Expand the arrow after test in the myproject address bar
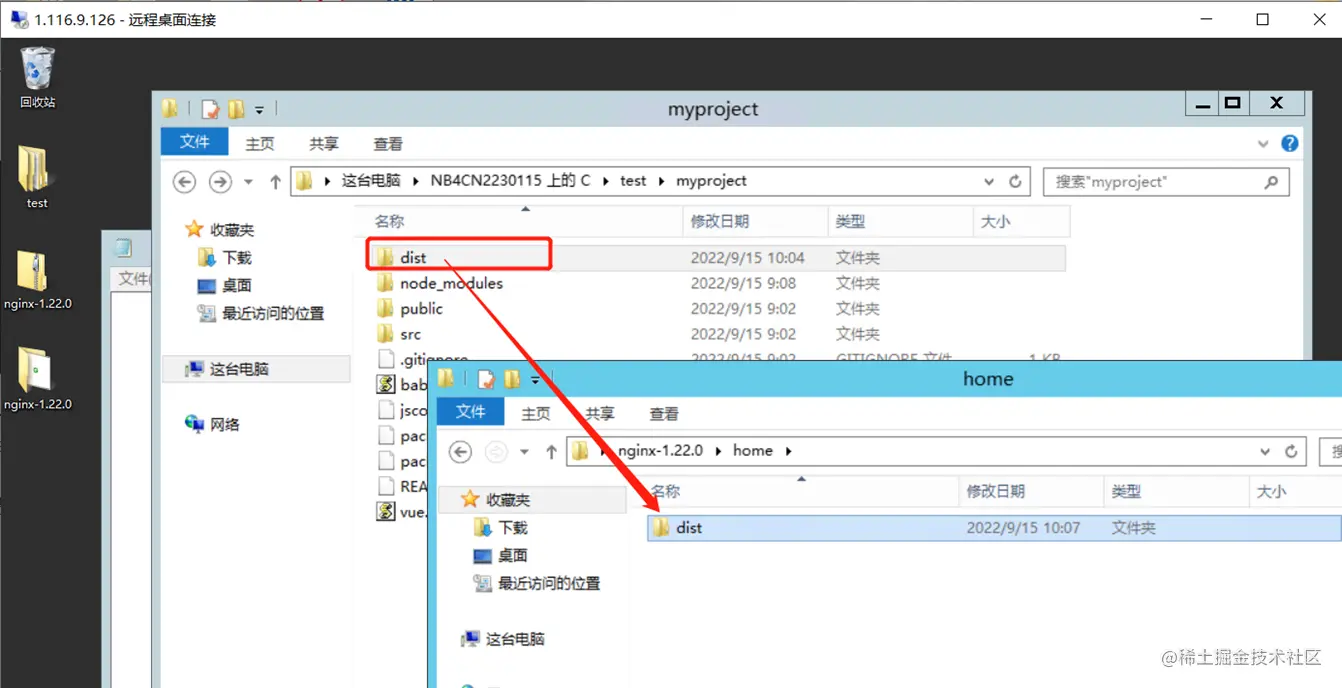The image size is (1342, 688). pos(661,182)
